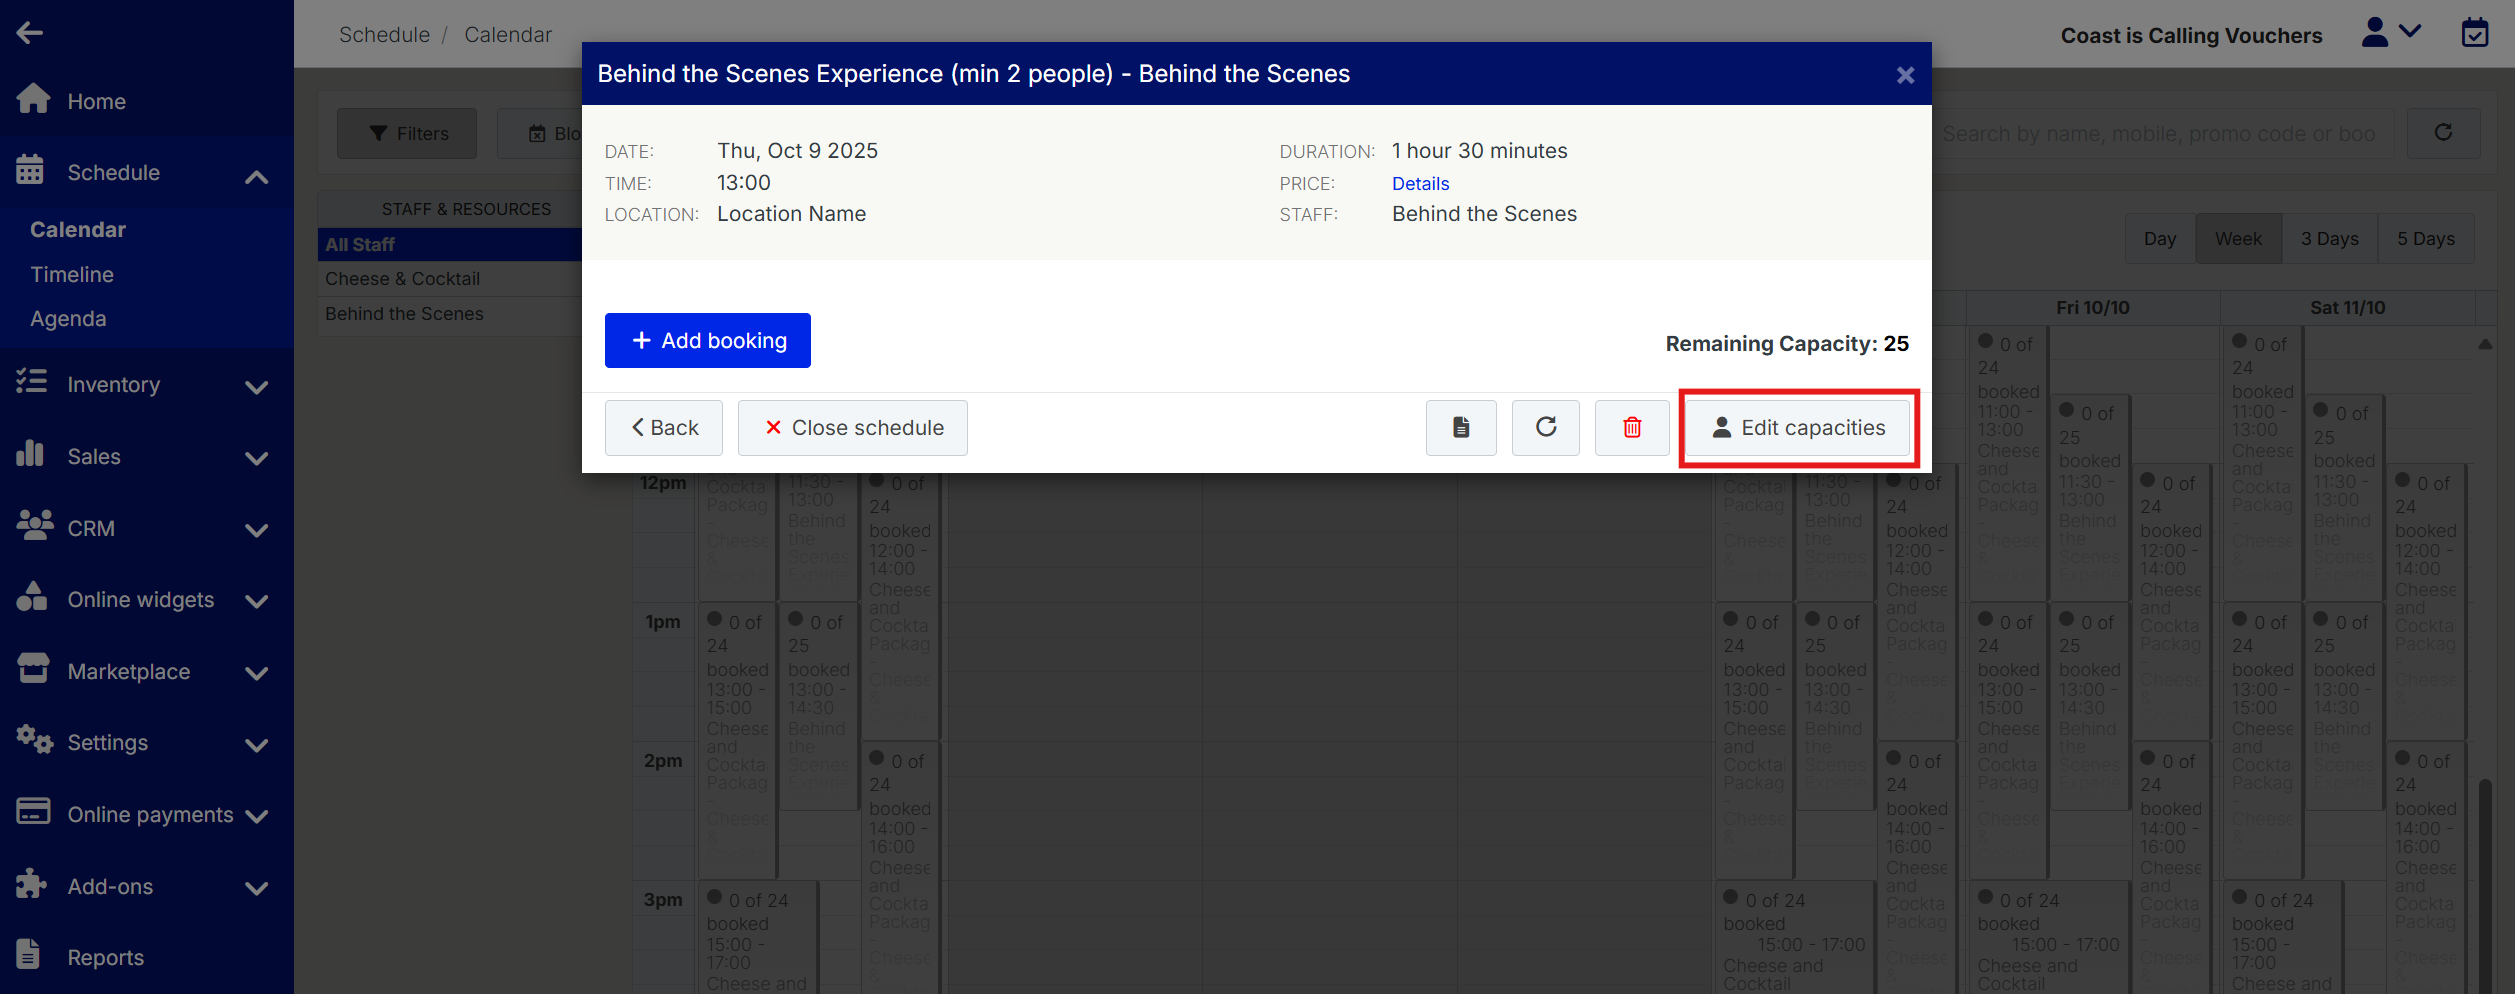Click the Home icon in sidebar
This screenshot has height=994, width=2515.
(34, 100)
